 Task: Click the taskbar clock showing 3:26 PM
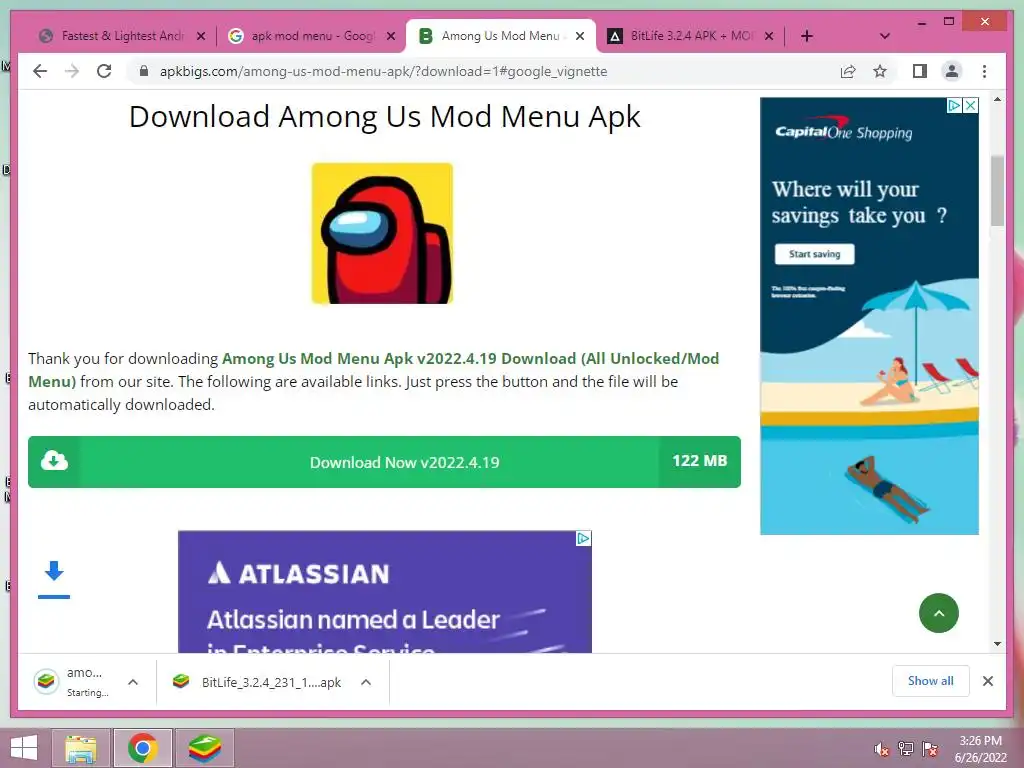[x=981, y=749]
